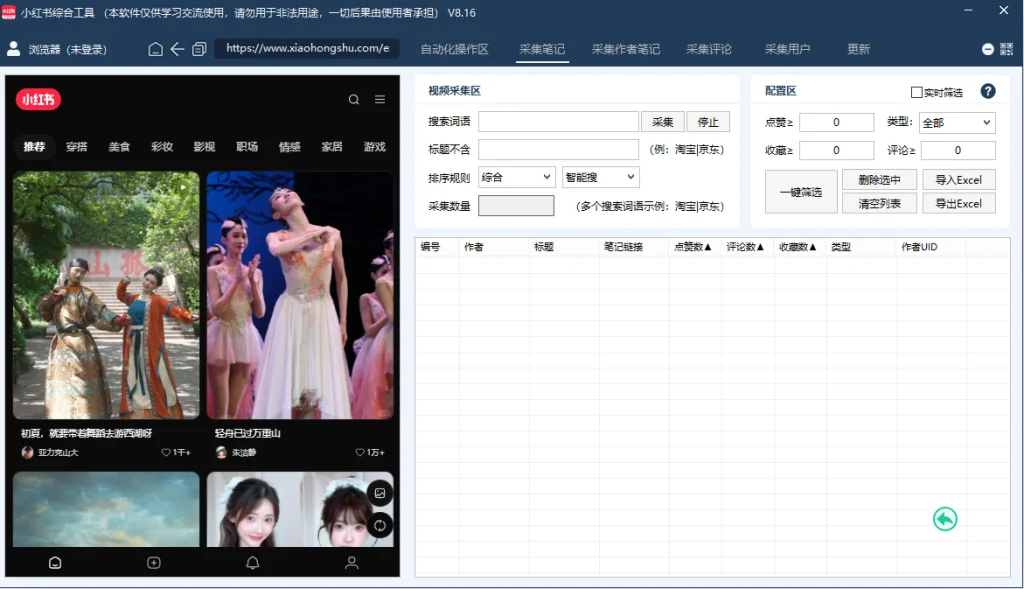Click the bottom notification bell icon
Viewport: 1024px width, 589px height.
[253, 562]
